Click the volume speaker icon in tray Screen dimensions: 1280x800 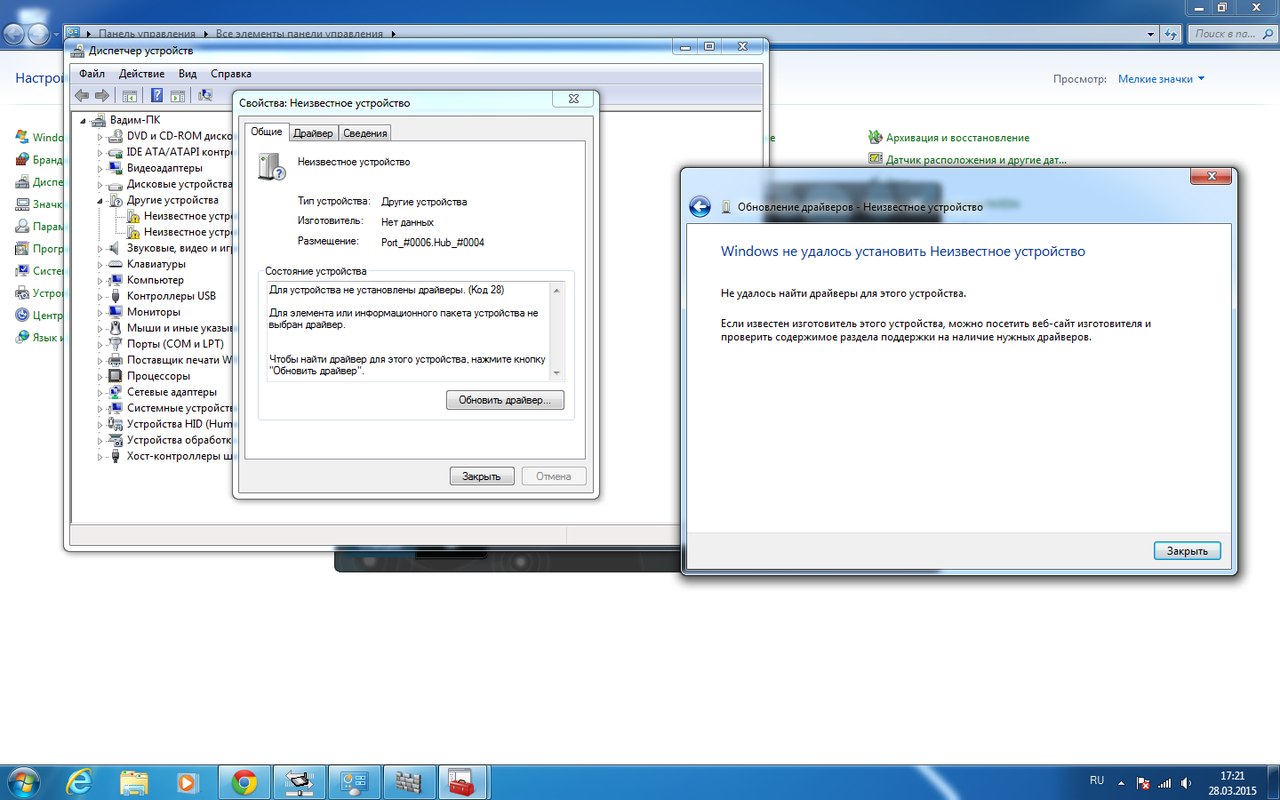[x=1185, y=781]
